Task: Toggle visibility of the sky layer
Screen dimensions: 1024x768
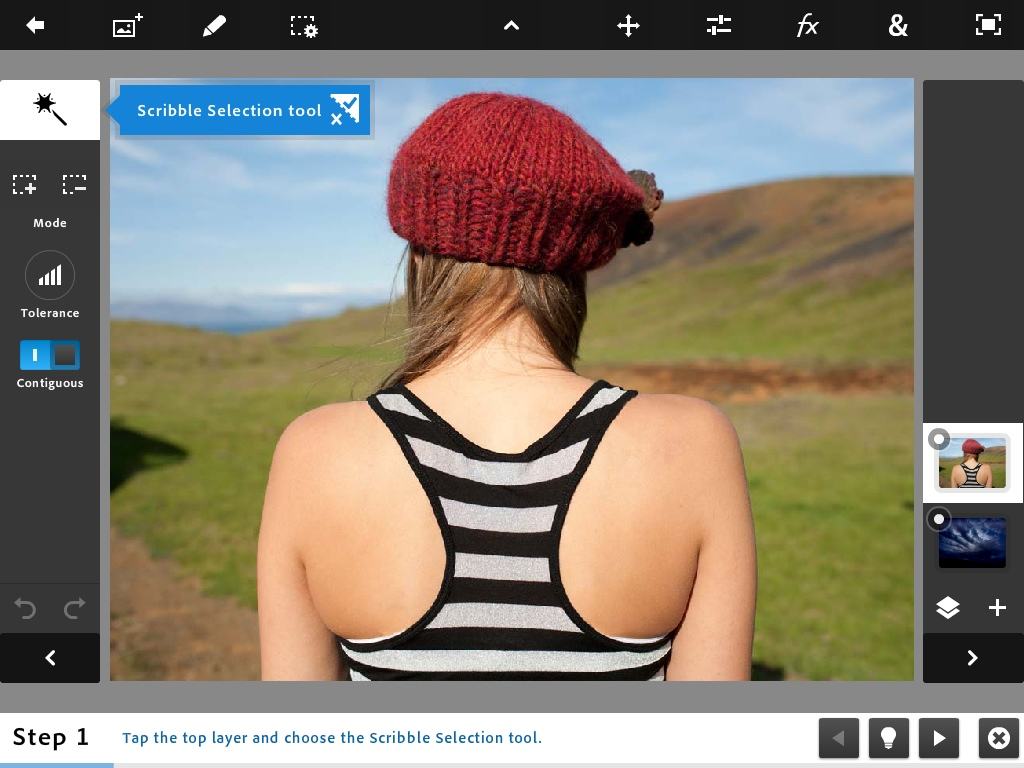Action: [x=938, y=519]
